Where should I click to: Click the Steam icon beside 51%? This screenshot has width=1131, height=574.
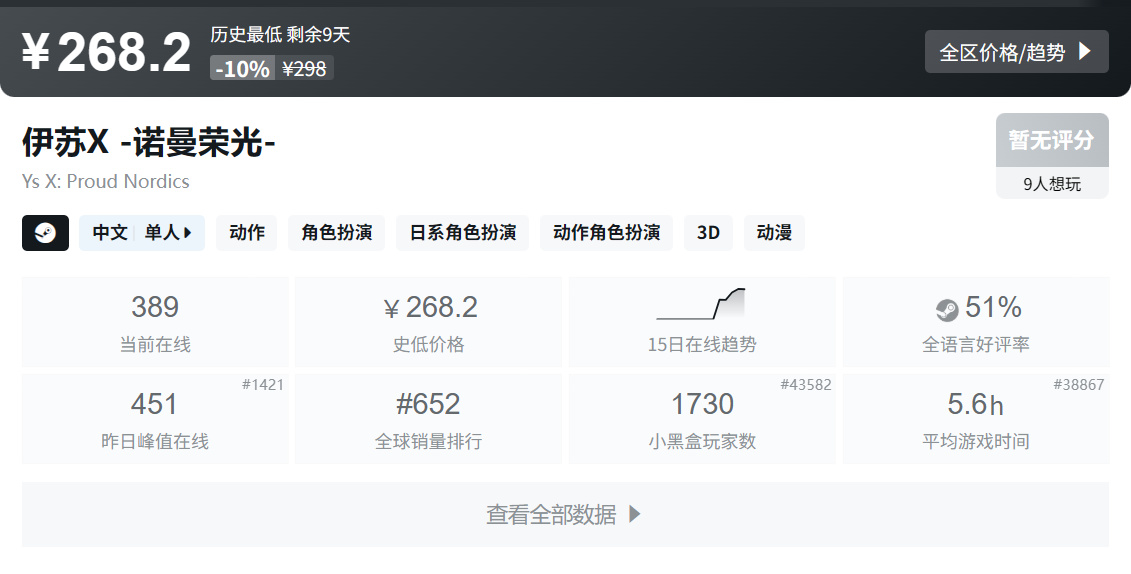pos(947,310)
